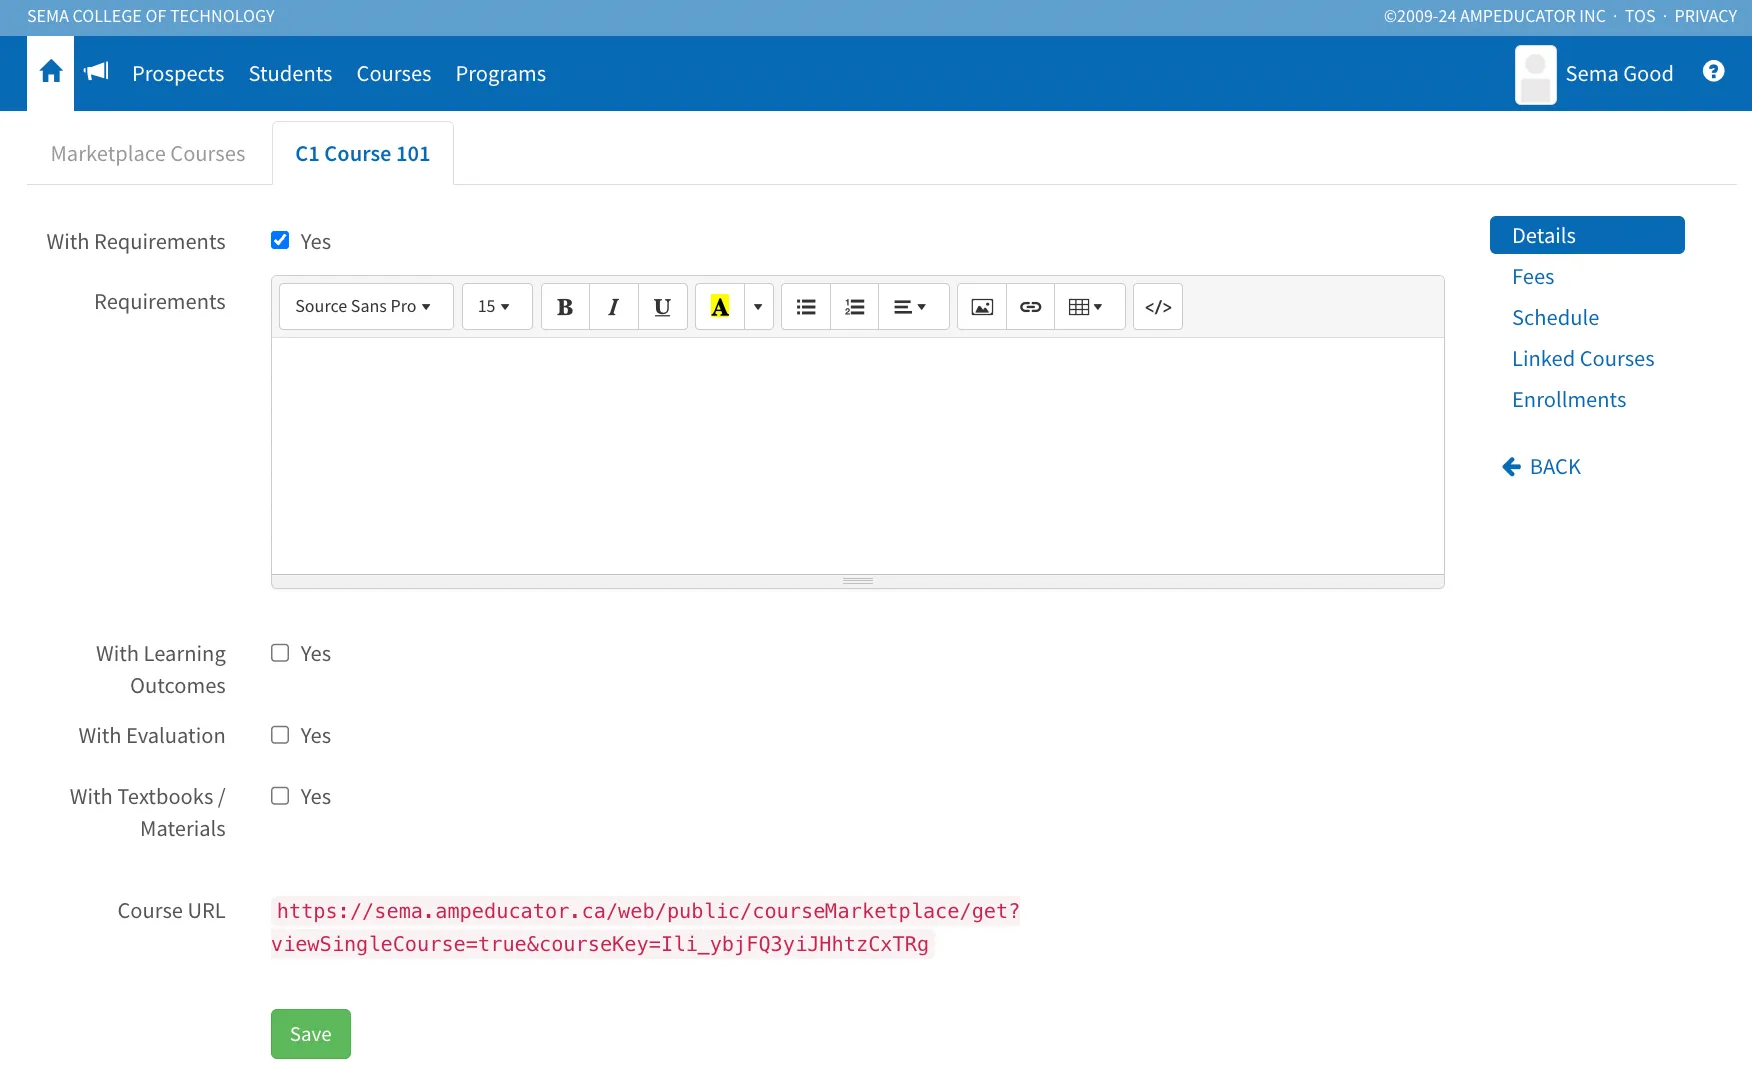Go BACK using the arrow link
This screenshot has width=1752, height=1082.
coord(1542,467)
